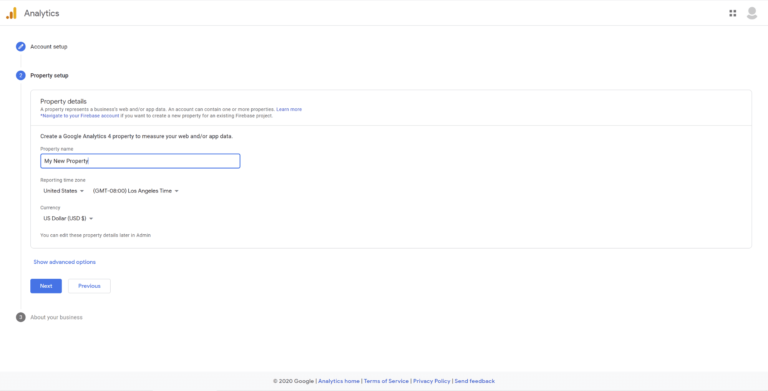Click the Reporting time zone label
Viewport: 768px width, 391px height.
63,180
